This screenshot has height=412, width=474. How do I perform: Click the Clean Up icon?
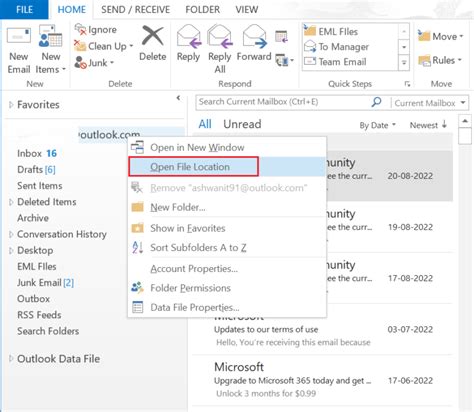tap(80, 46)
